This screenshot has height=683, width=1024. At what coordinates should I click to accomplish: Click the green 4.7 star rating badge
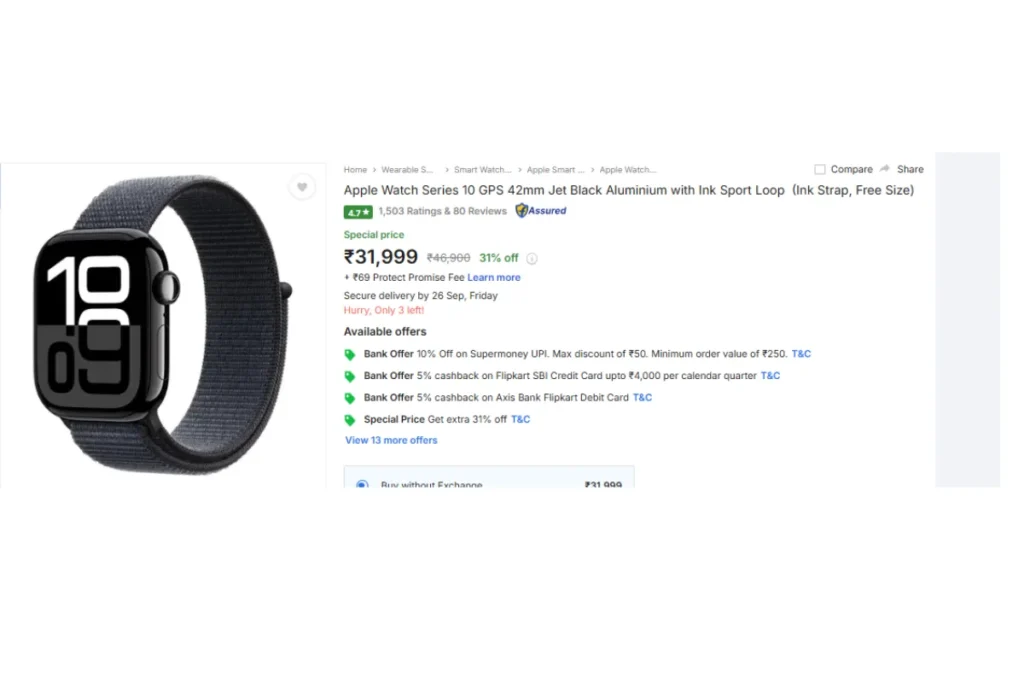pos(358,212)
